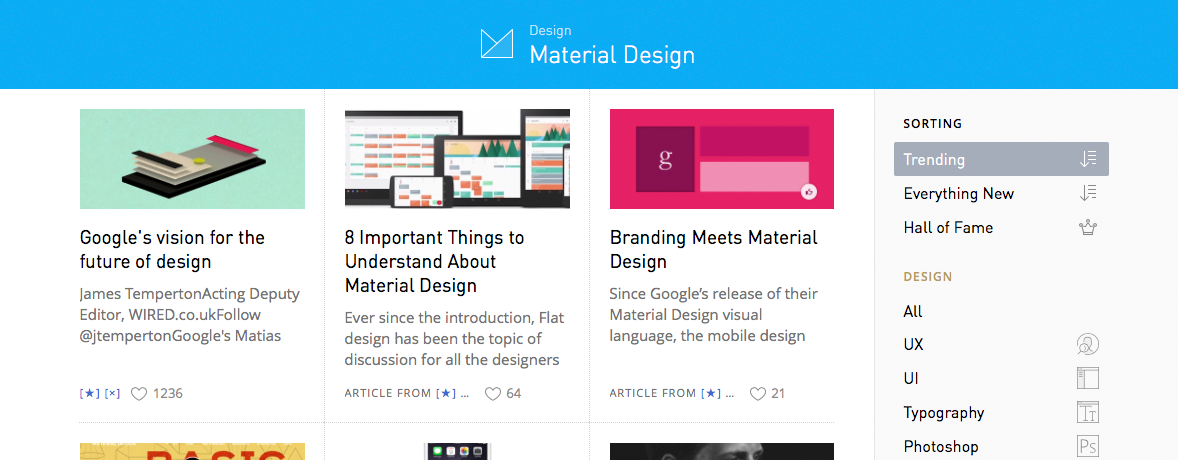Image resolution: width=1178 pixels, height=460 pixels.
Task: Open Google's vision article thumbnail
Action: coord(192,159)
